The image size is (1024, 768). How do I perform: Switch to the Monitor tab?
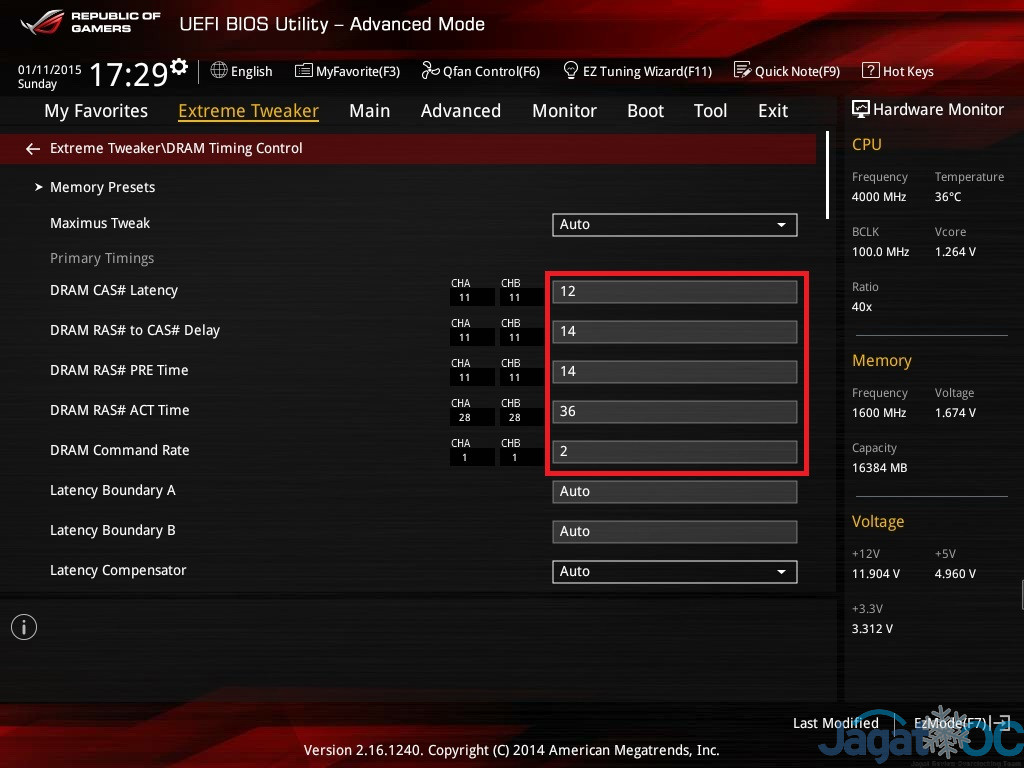point(564,111)
